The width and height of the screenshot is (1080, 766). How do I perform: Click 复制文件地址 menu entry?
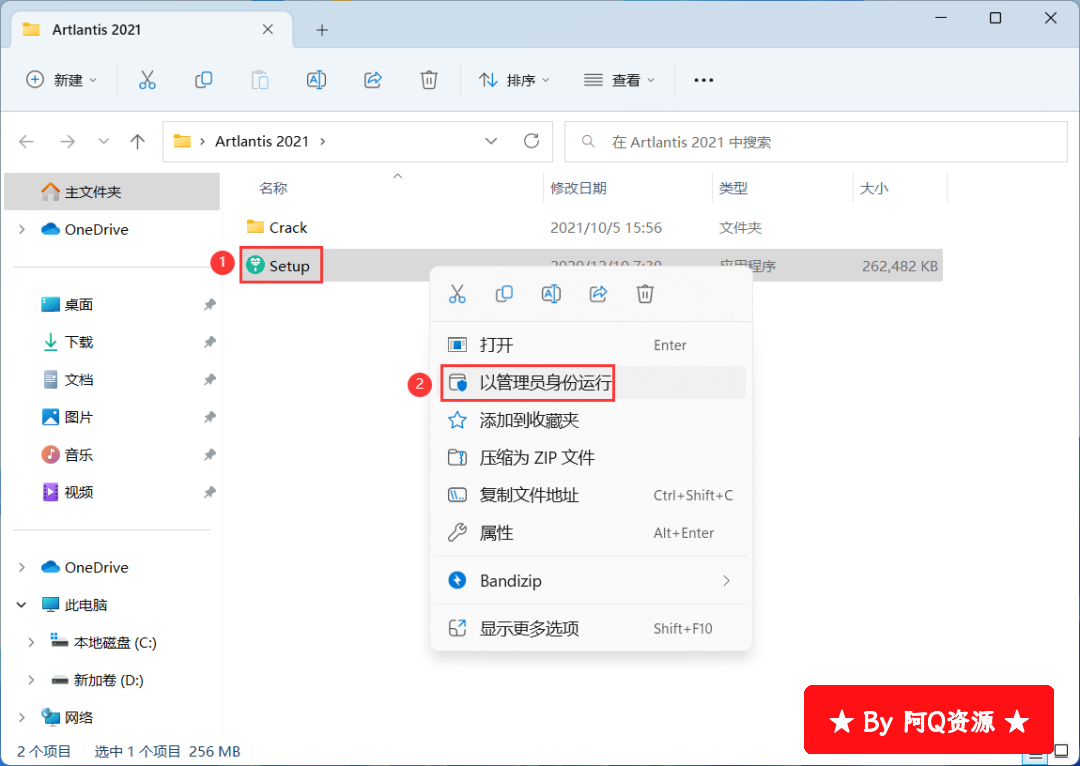(x=591, y=495)
